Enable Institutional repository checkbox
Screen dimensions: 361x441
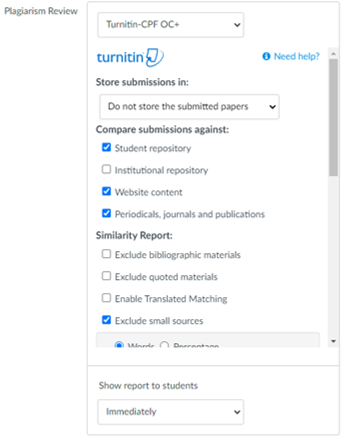(106, 169)
